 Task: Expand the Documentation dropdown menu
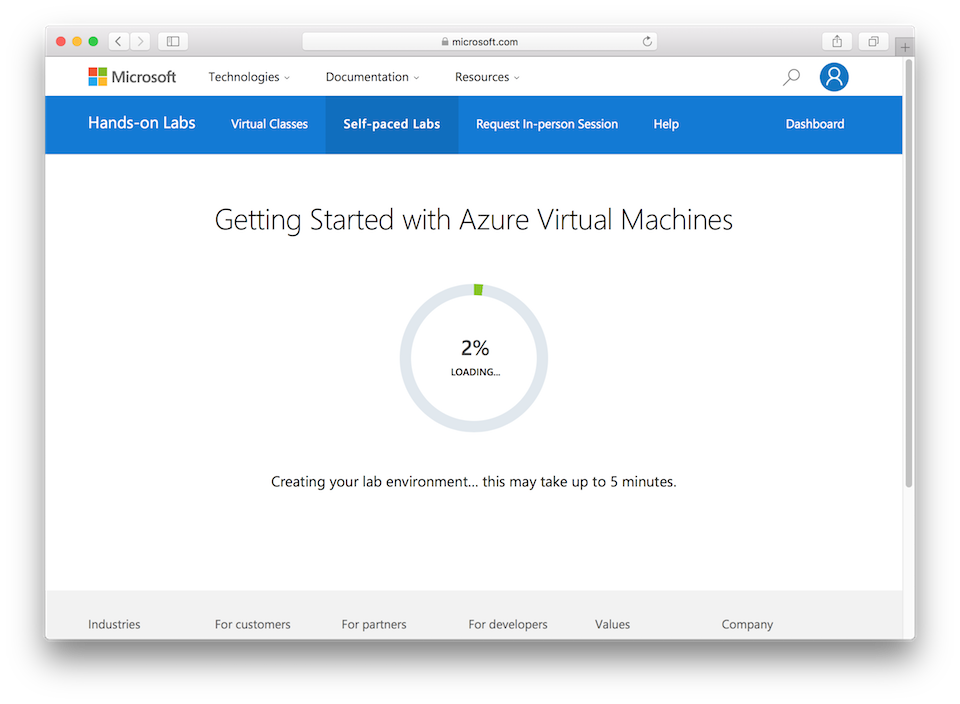(x=372, y=77)
